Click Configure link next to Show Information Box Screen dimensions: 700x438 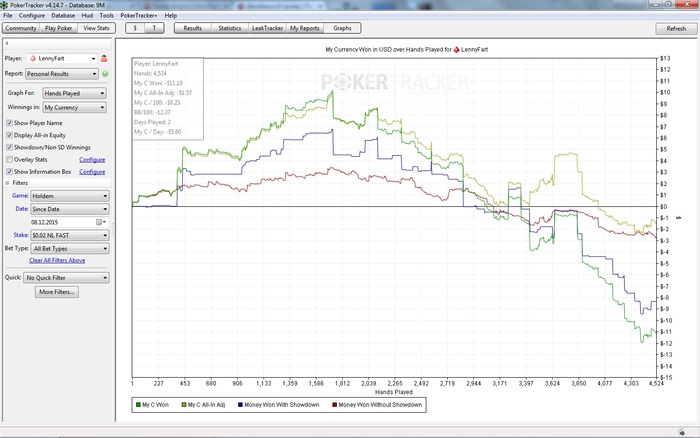92,171
